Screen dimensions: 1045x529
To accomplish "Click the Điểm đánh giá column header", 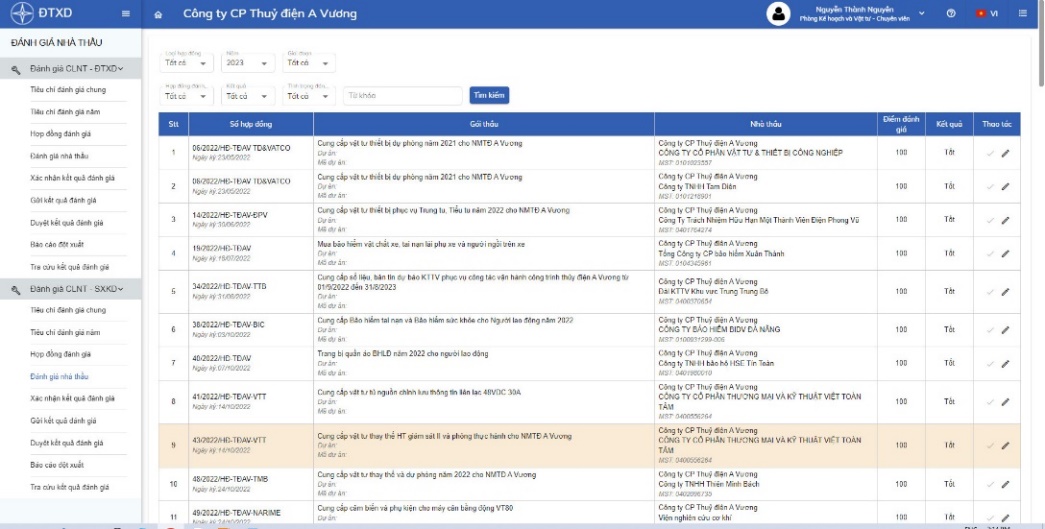I will (x=901, y=124).
